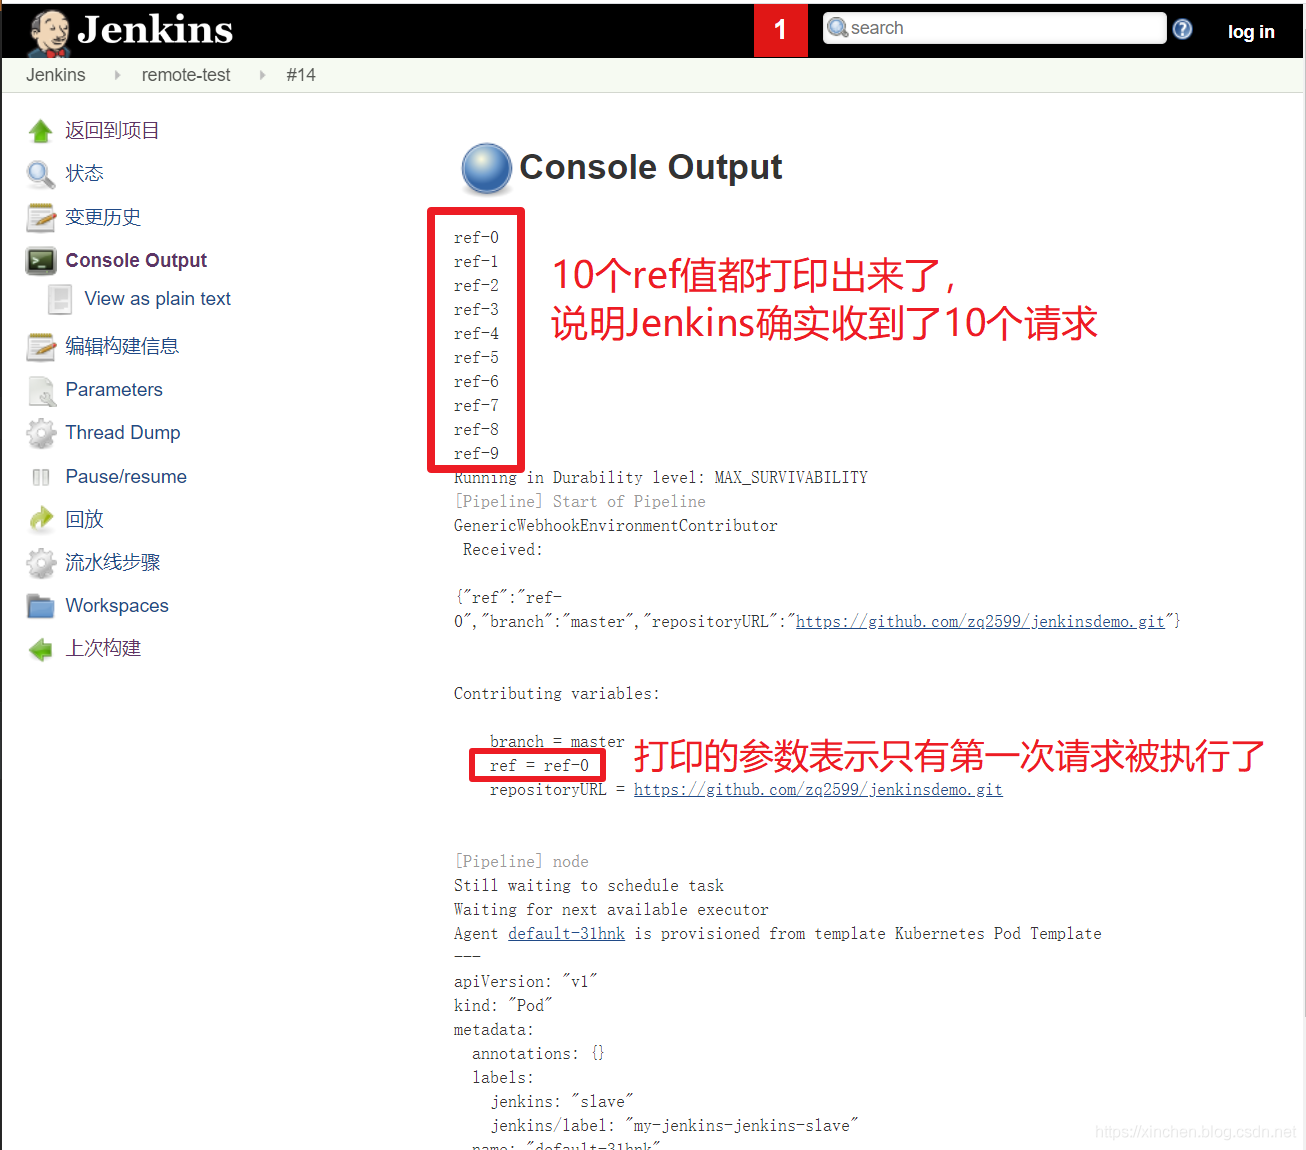Click the green up-arrow back to project icon

tap(41, 131)
